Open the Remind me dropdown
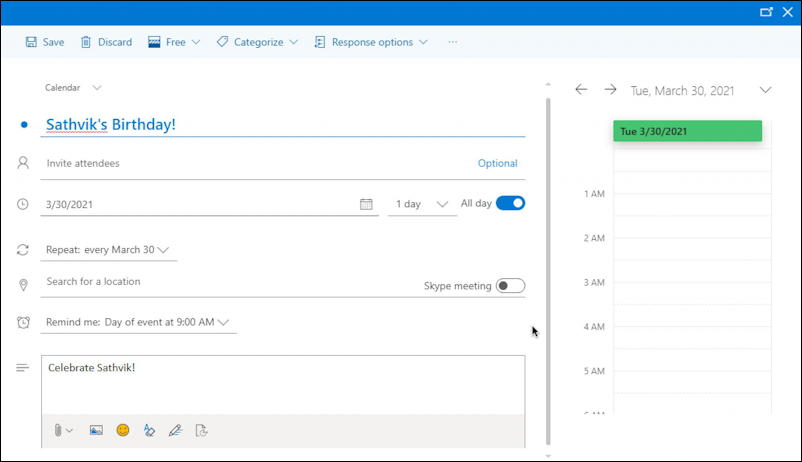 point(138,322)
